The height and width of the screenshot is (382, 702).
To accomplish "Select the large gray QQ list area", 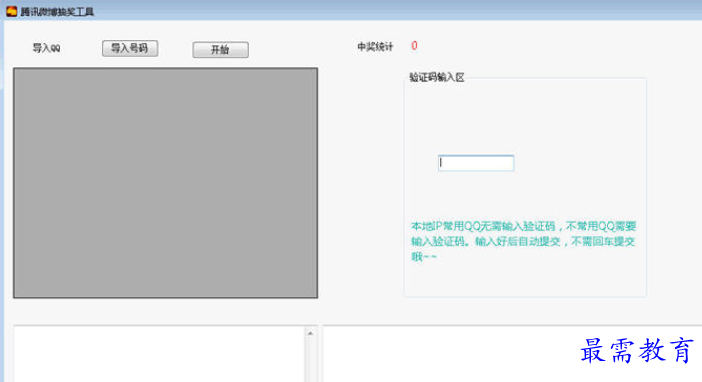I will click(x=166, y=183).
